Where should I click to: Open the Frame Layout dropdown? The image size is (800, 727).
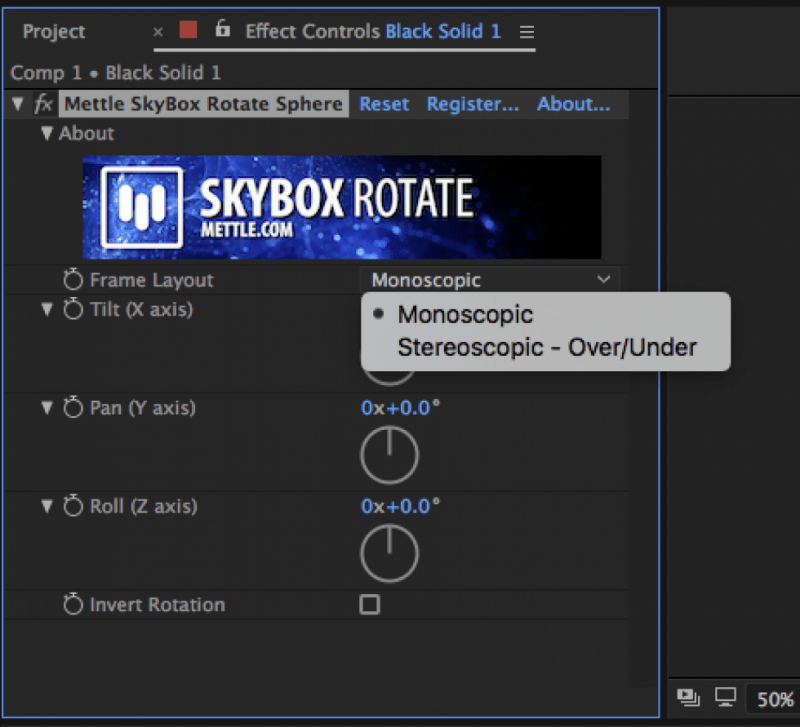[x=489, y=281]
